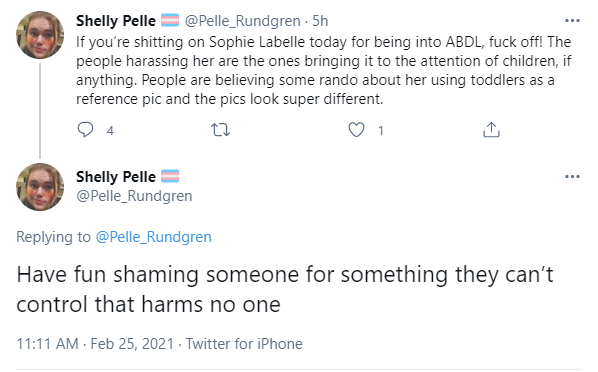The image size is (598, 372).
Task: Click @Pelle_Rundgren link in Replying to
Action: (153, 237)
